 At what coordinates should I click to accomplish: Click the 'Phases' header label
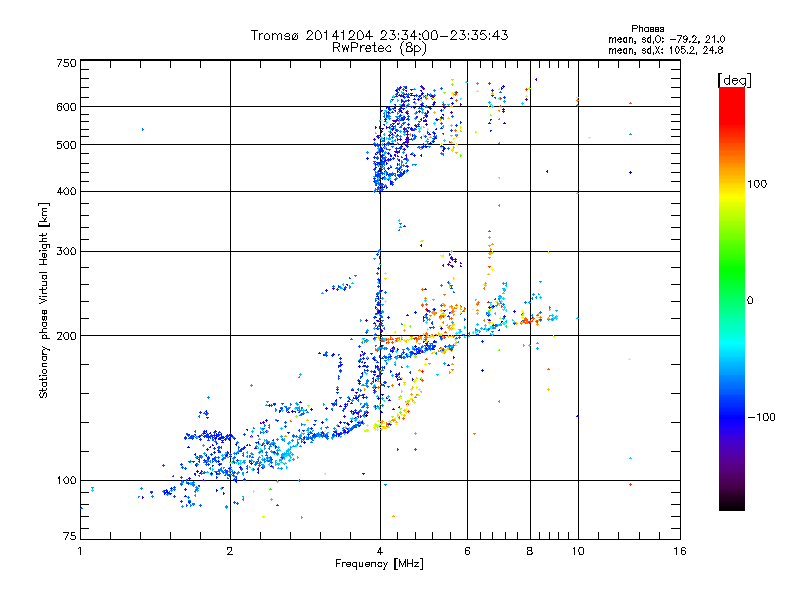[x=647, y=29]
